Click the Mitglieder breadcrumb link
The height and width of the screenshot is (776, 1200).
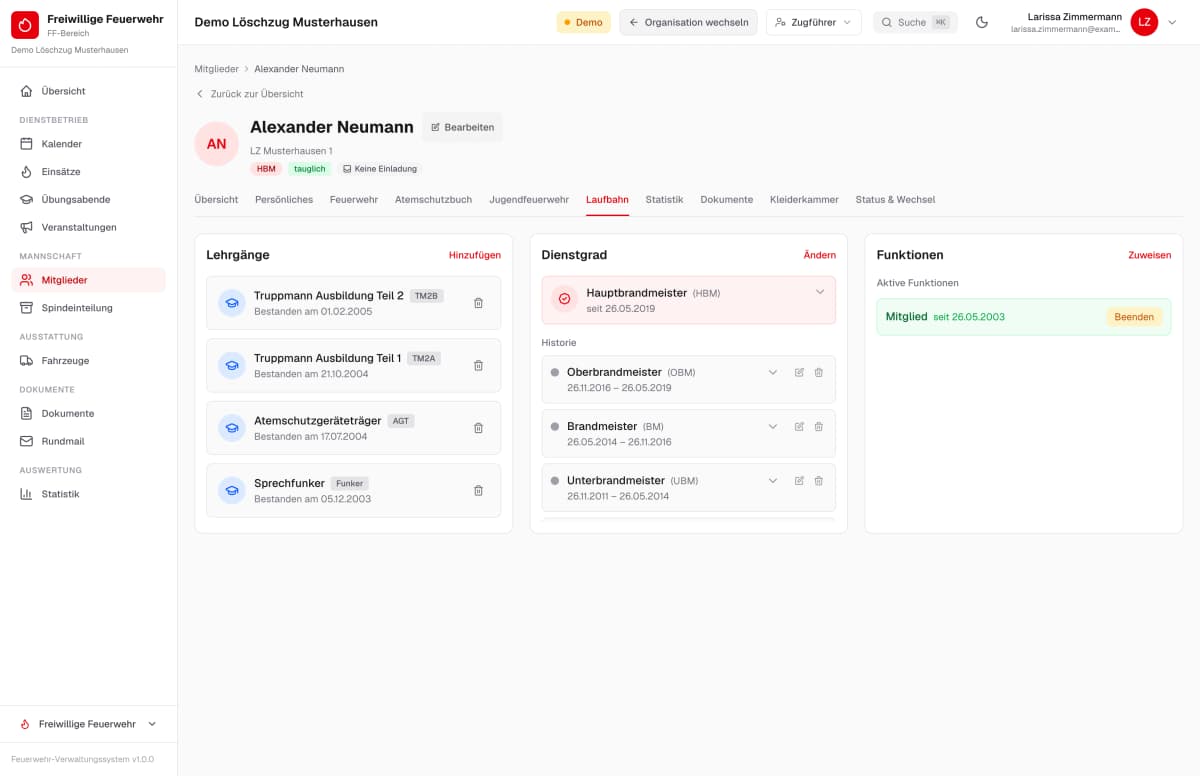(217, 69)
